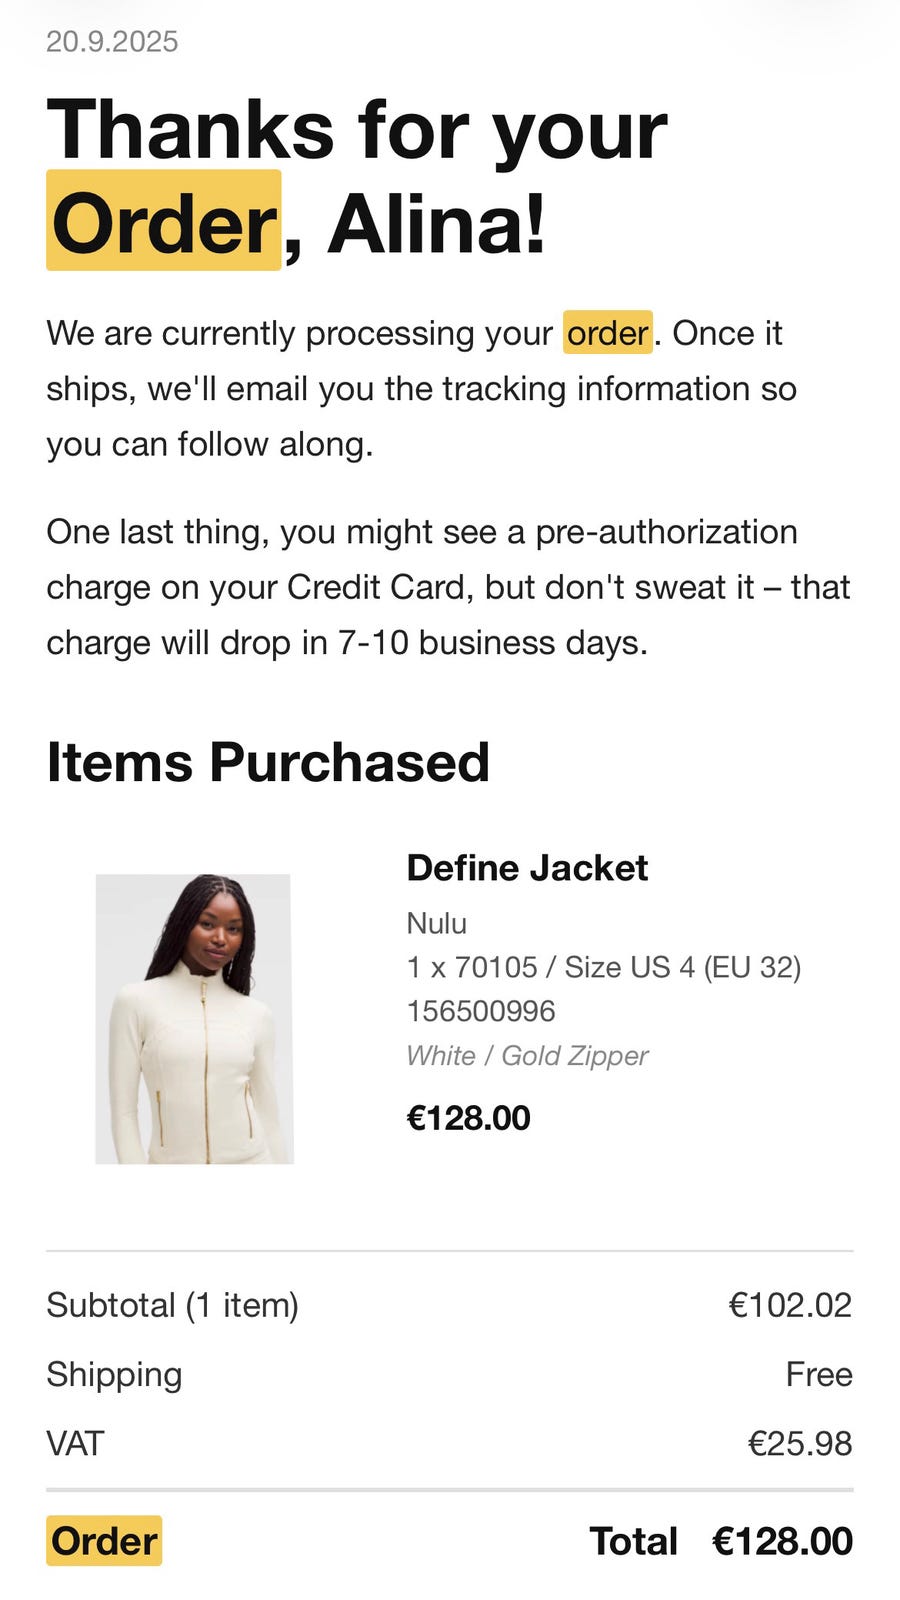Click the Nulu fabric label
Image resolution: width=900 pixels, height=1600 pixels.
436,922
